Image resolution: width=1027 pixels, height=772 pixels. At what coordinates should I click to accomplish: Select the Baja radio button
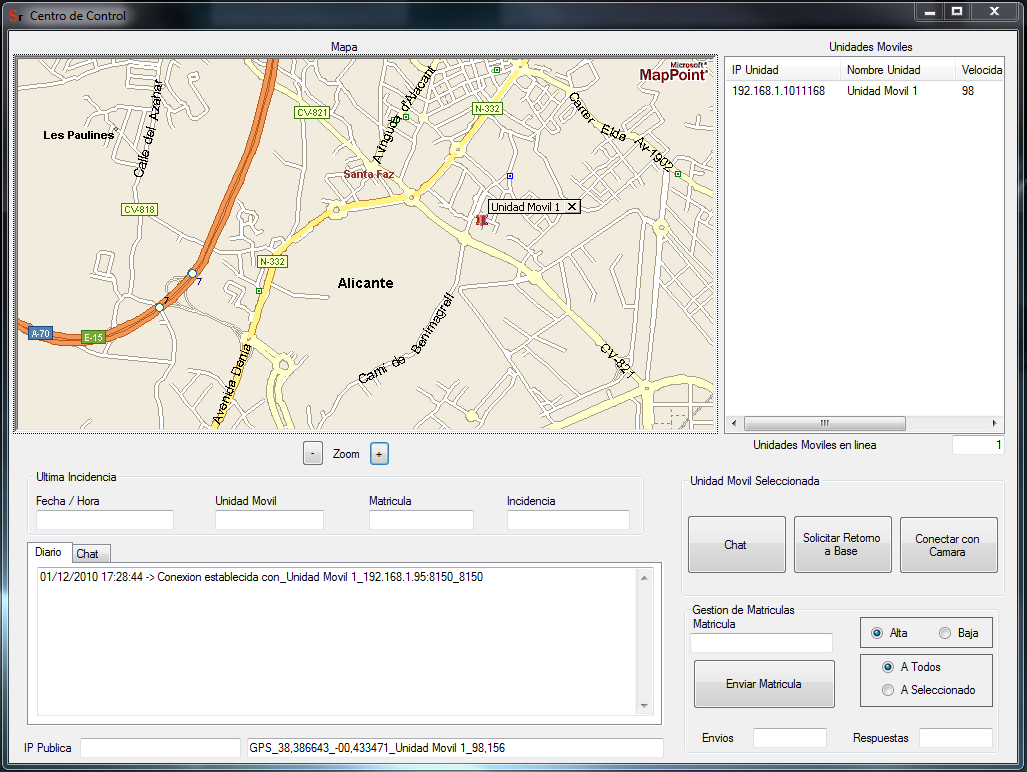pyautogui.click(x=945, y=633)
